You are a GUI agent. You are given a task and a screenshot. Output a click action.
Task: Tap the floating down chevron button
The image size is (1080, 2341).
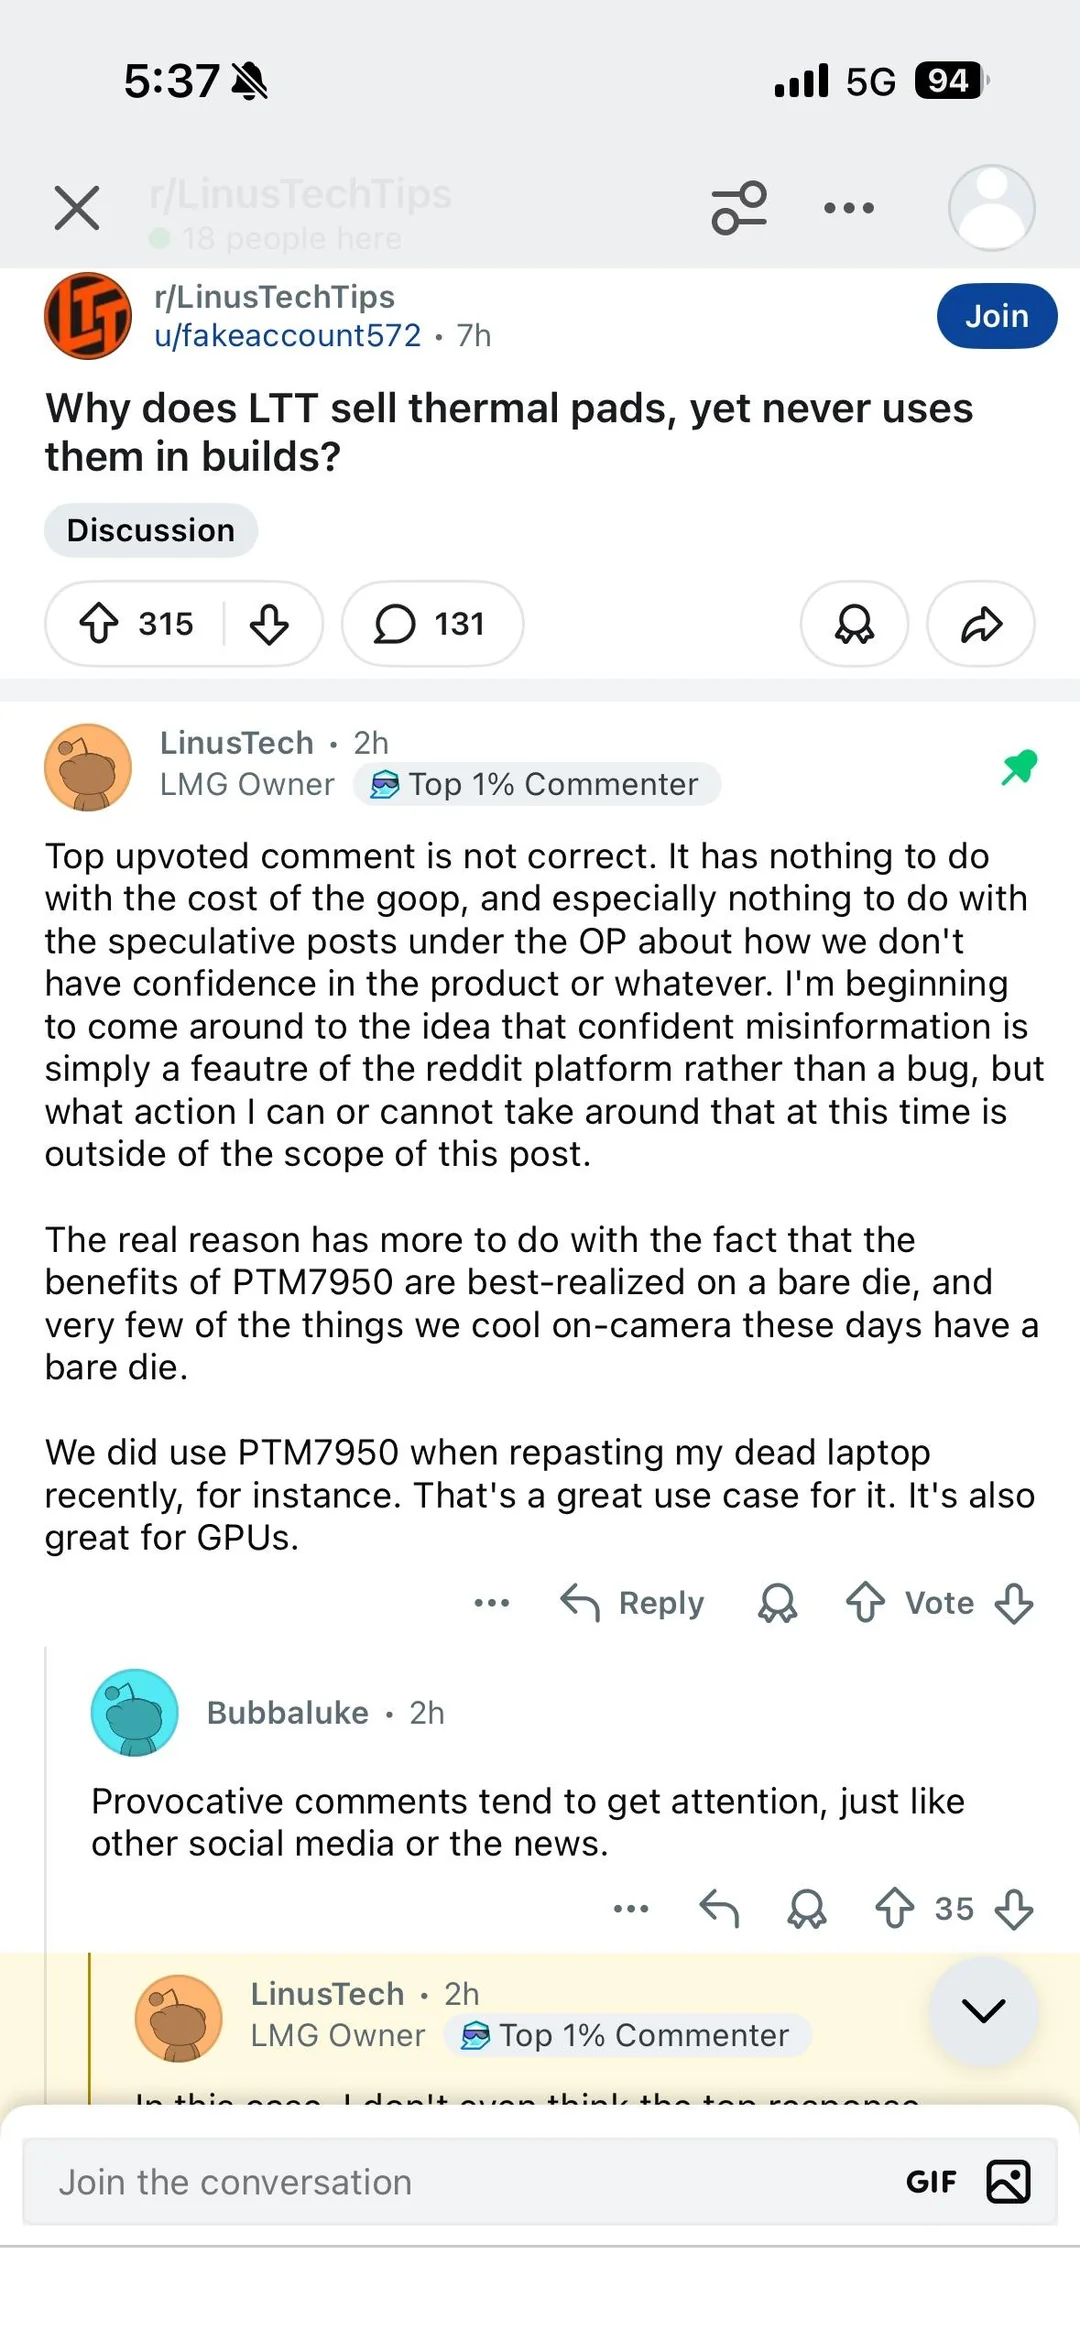[x=984, y=2011]
